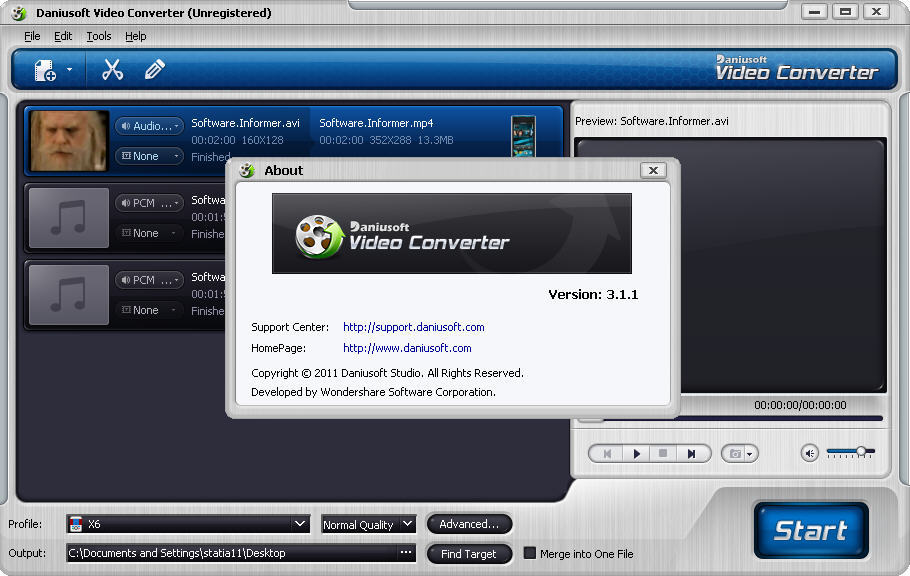The image size is (910, 576).
Task: Open PCM audio dropdown in third file row
Action: (x=149, y=280)
